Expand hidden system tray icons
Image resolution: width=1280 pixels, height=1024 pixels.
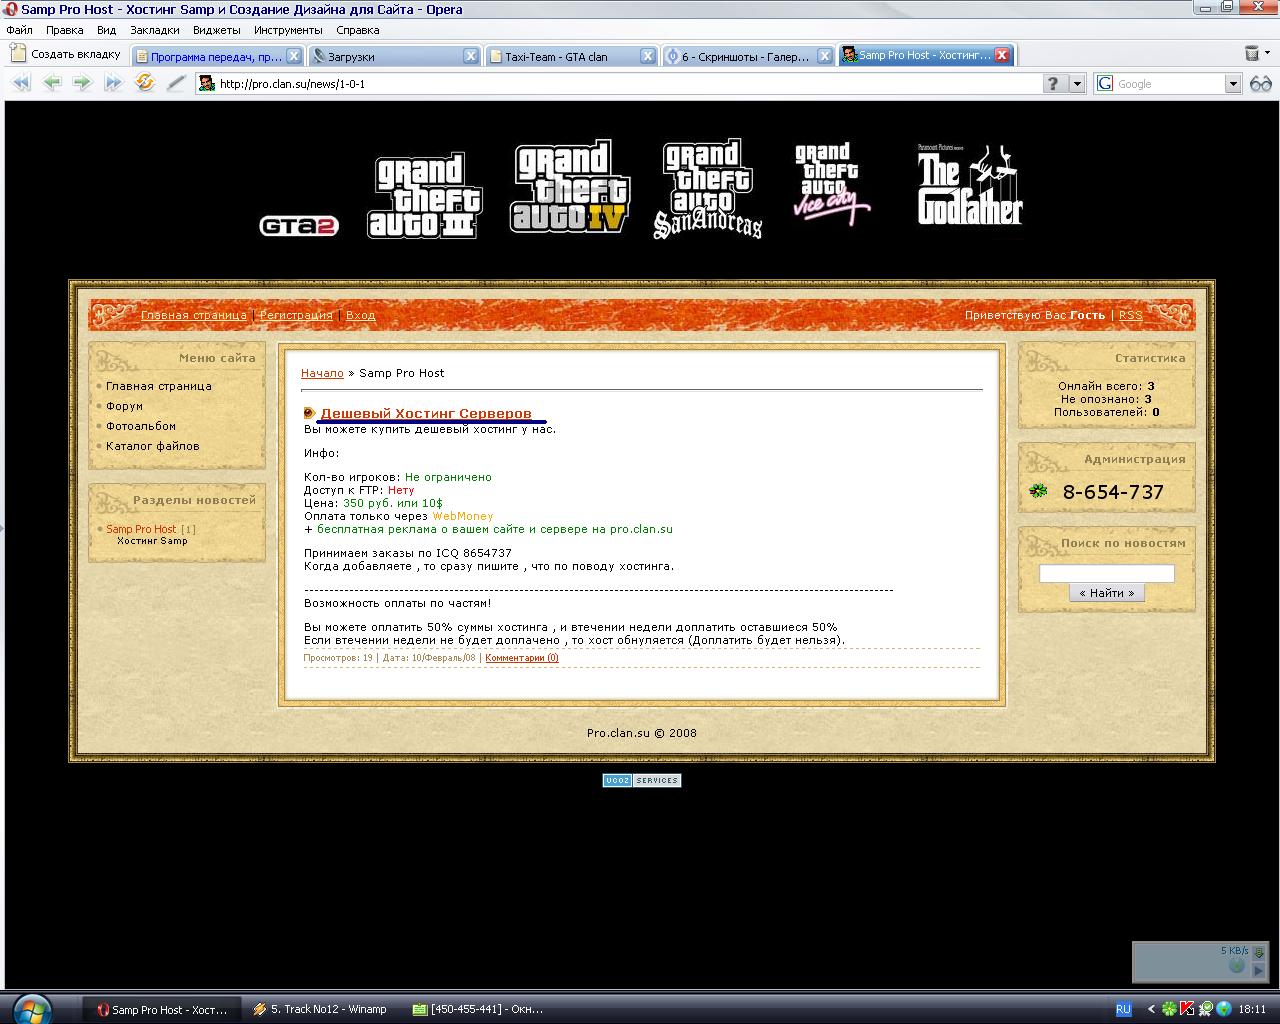click(x=1151, y=1009)
